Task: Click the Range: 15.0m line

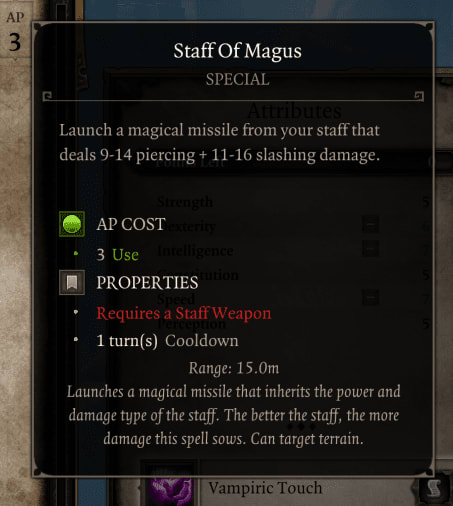Action: (234, 368)
